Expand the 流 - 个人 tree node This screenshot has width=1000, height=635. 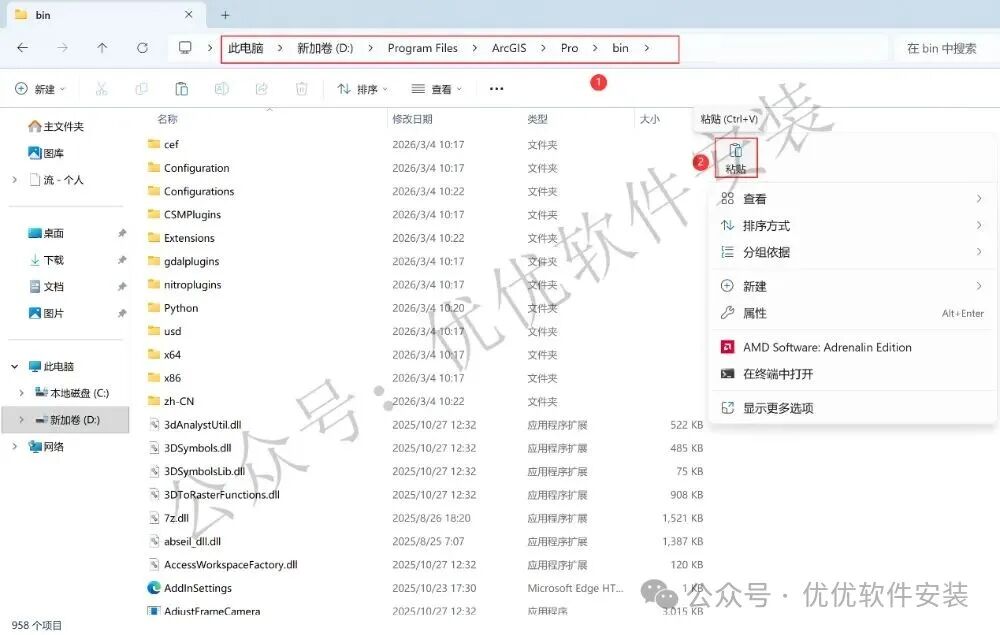pyautogui.click(x=15, y=180)
